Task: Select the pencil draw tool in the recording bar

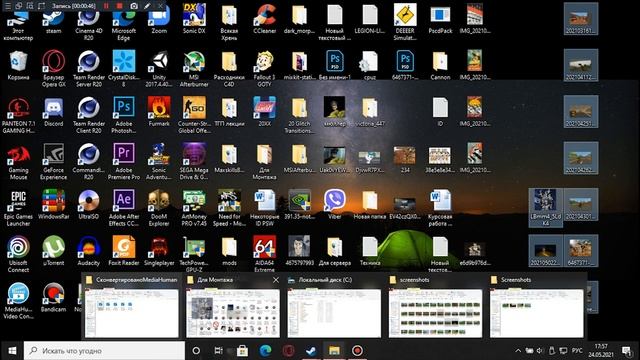Action: tap(147, 6)
